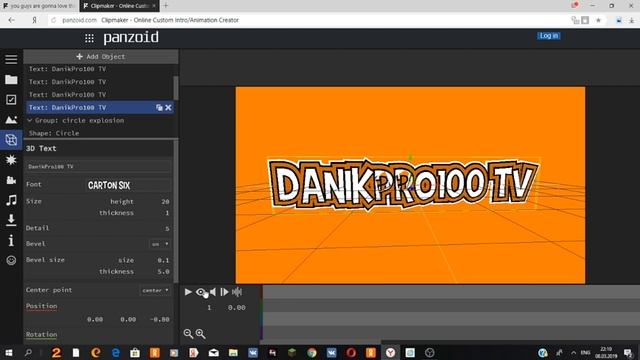Collapse the Group: circle explosion row
The width and height of the screenshot is (640, 360).
pos(29,120)
